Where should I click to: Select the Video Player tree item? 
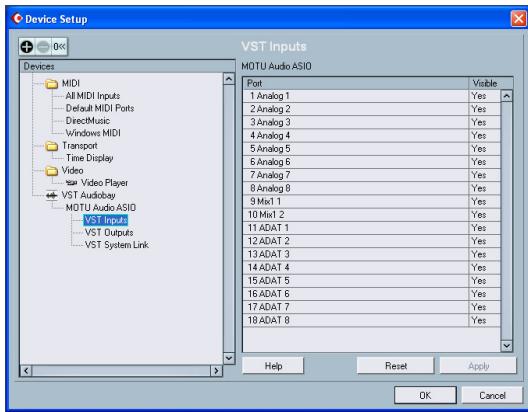[x=104, y=183]
